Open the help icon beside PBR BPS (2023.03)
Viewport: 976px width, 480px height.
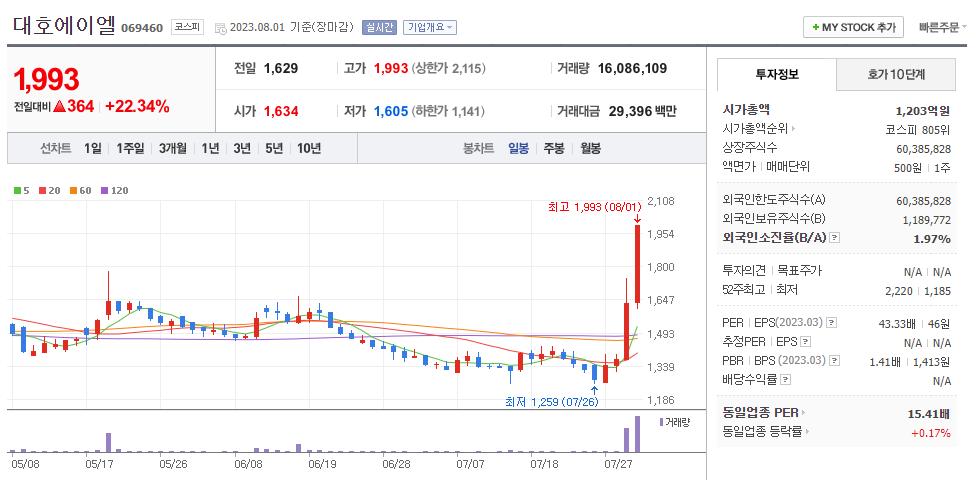point(835,360)
